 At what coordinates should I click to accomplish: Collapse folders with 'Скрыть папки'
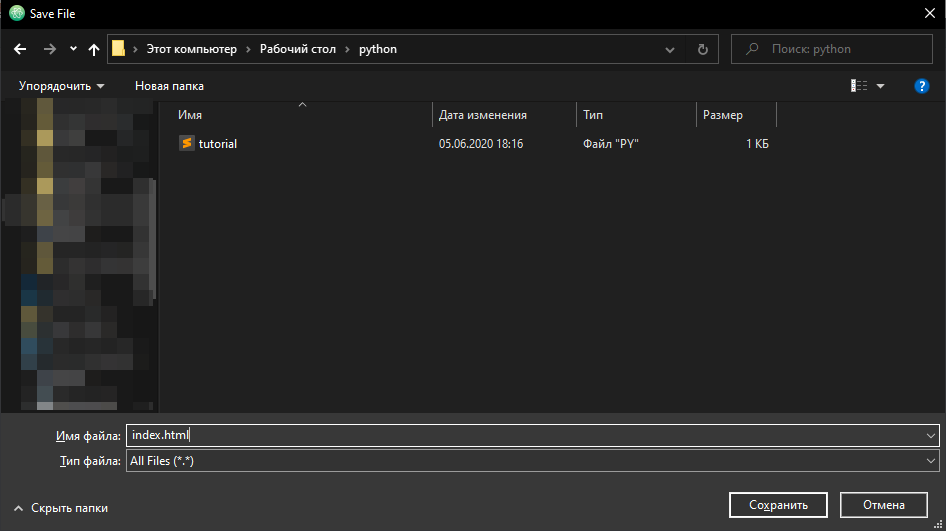61,508
